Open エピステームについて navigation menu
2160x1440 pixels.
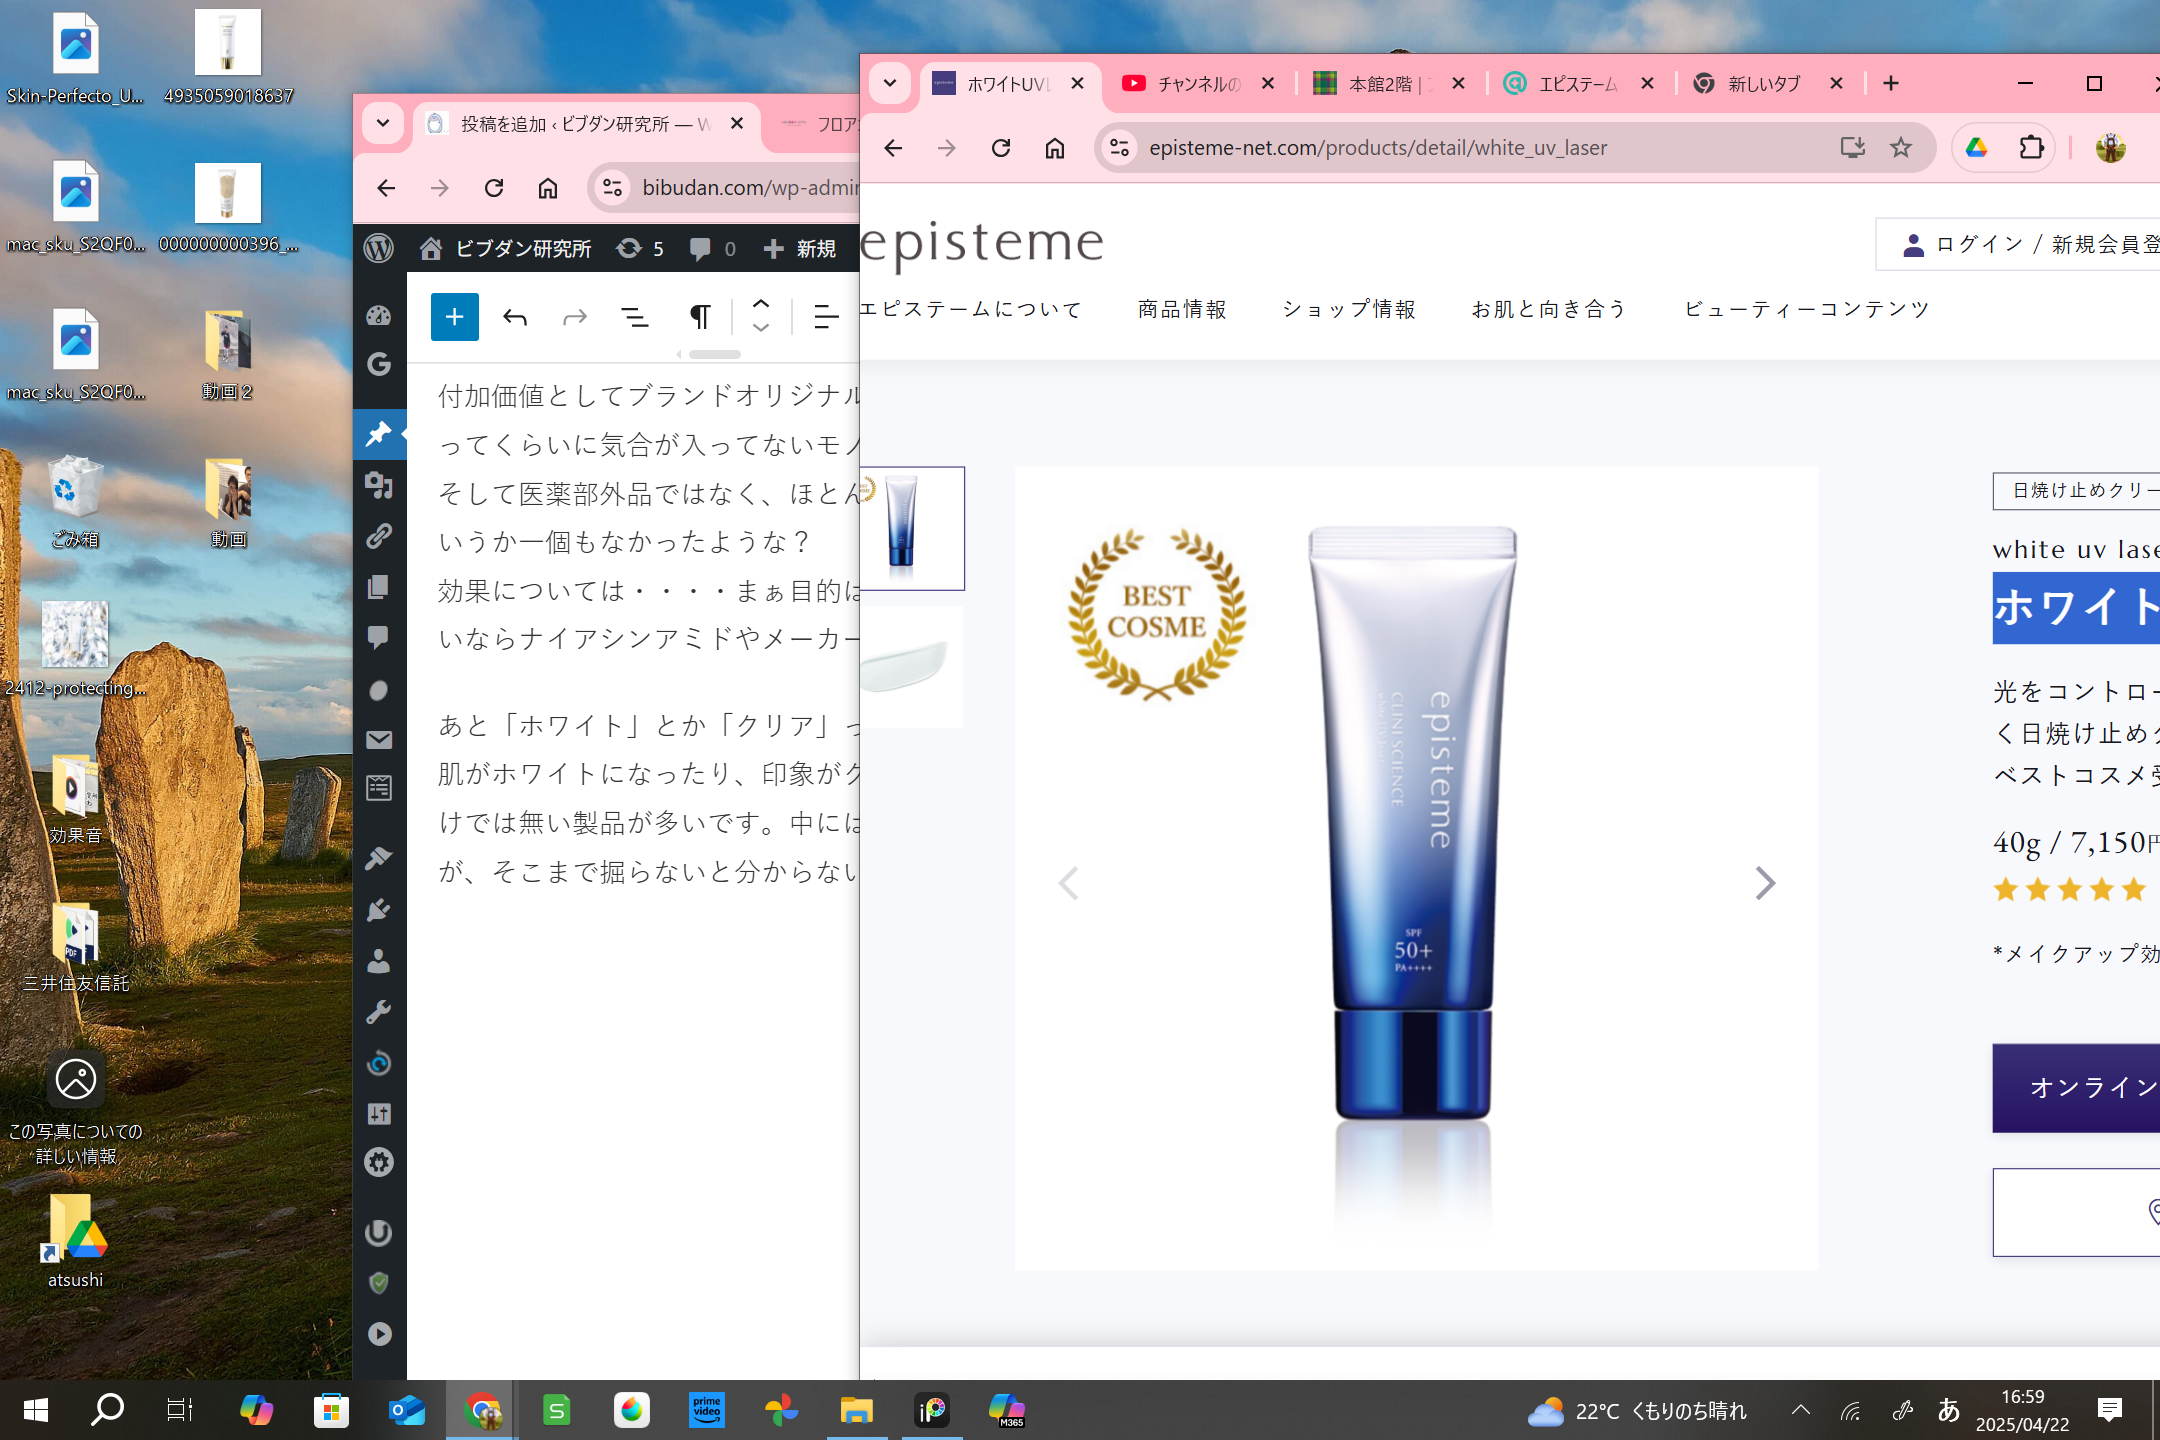[x=971, y=309]
